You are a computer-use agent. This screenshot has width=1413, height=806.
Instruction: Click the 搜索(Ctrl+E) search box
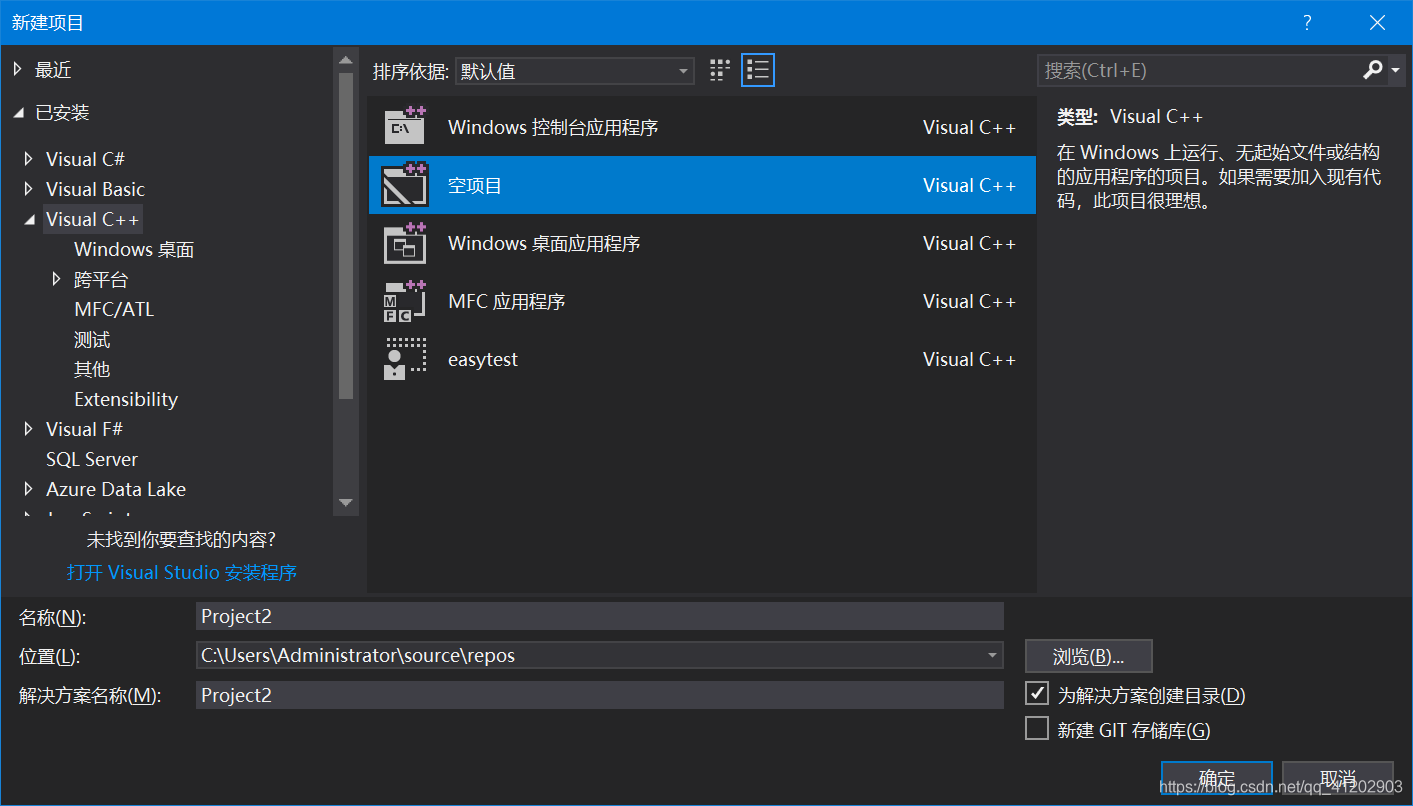pos(1198,70)
